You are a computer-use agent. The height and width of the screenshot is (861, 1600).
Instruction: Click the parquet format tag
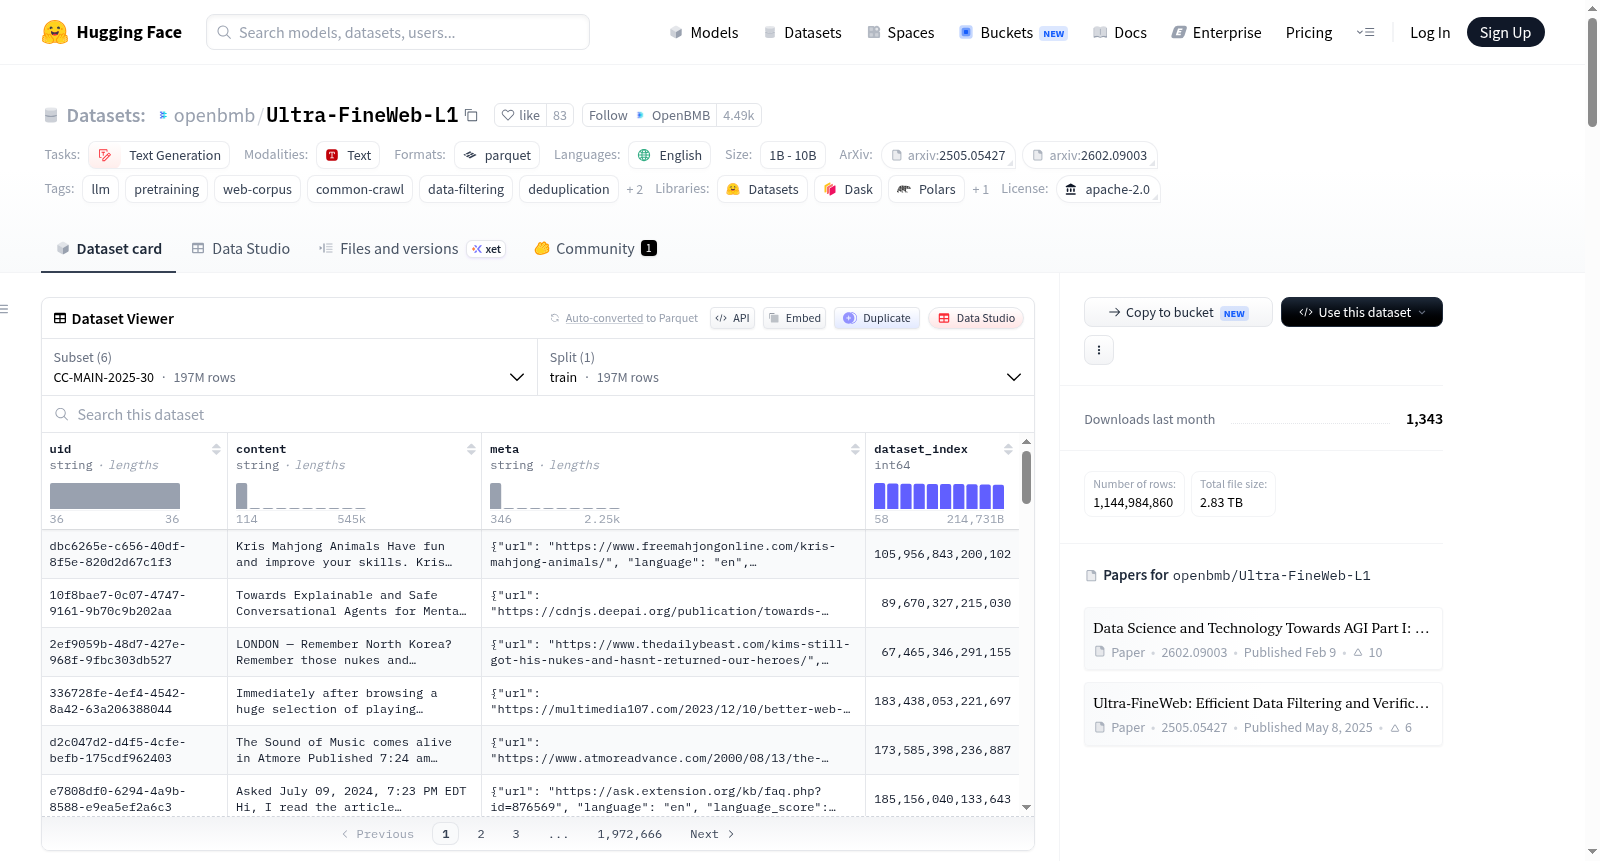point(497,155)
